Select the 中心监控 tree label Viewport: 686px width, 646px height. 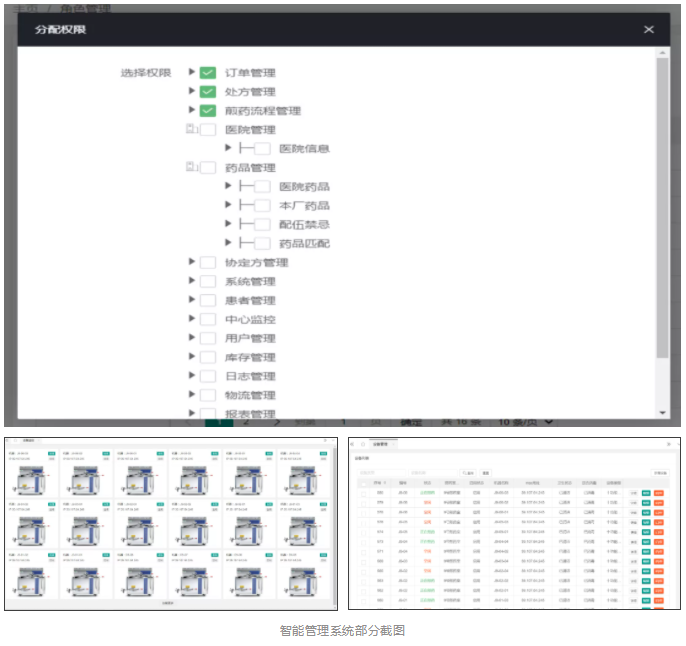tap(250, 320)
